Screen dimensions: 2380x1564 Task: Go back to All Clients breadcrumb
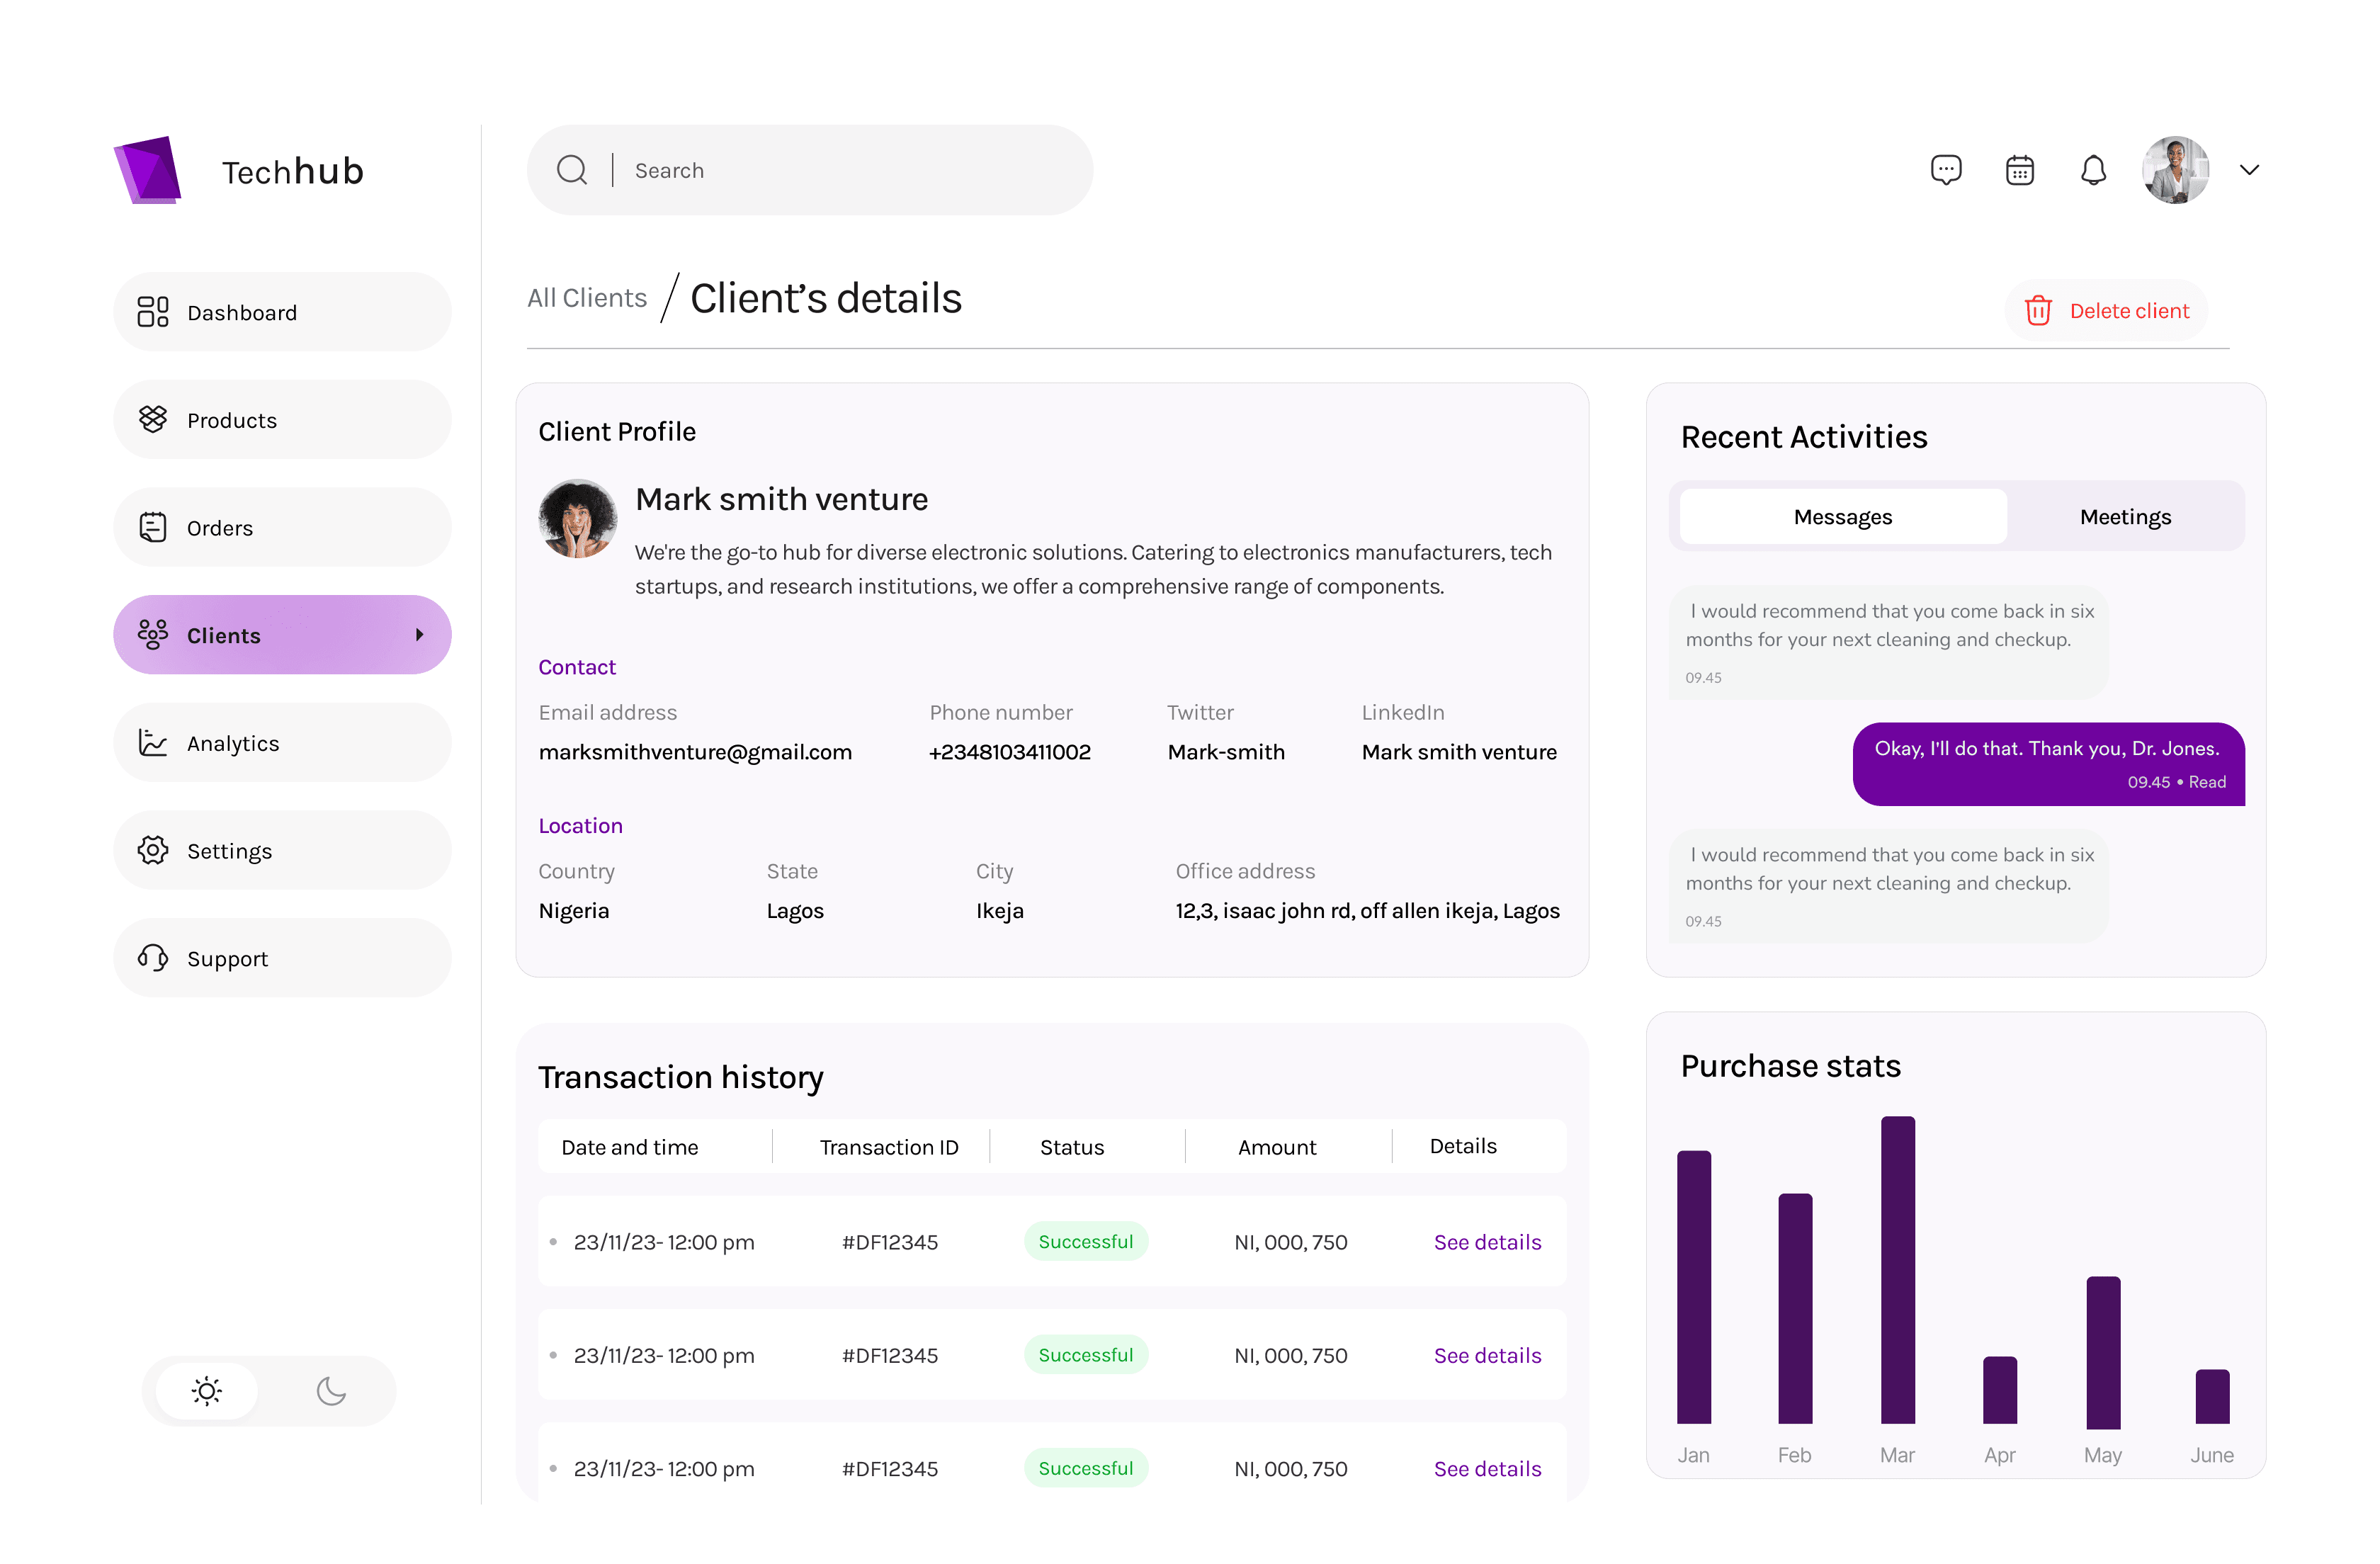tap(587, 298)
